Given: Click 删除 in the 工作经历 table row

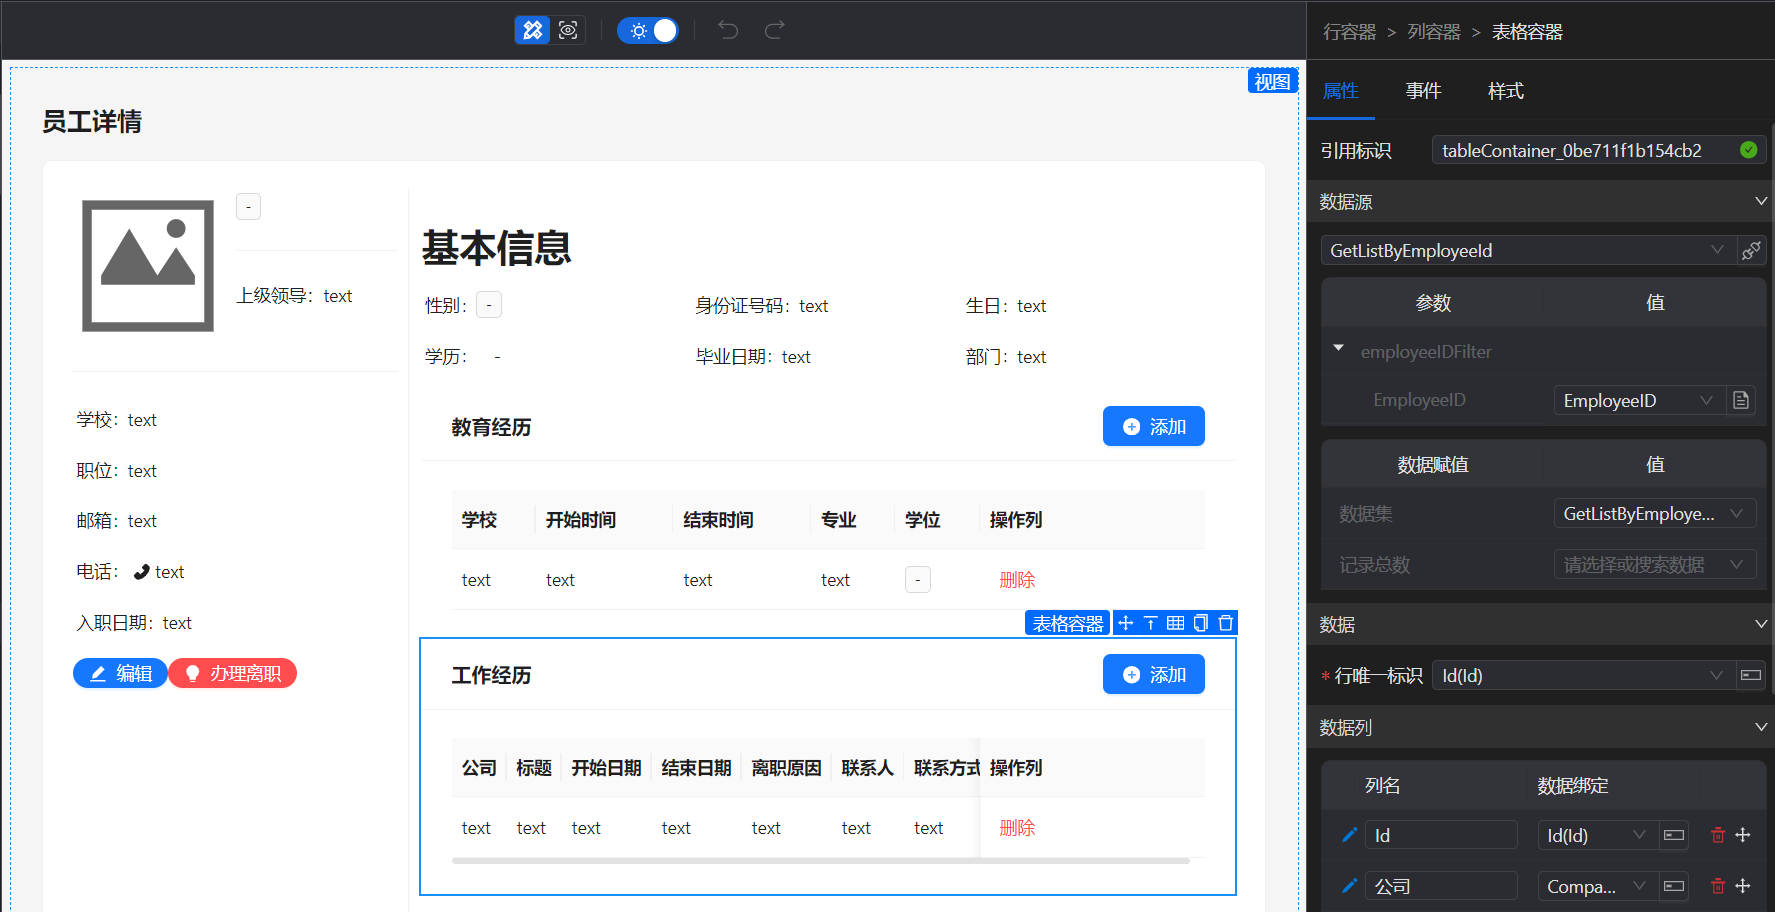Looking at the screenshot, I should [1017, 828].
